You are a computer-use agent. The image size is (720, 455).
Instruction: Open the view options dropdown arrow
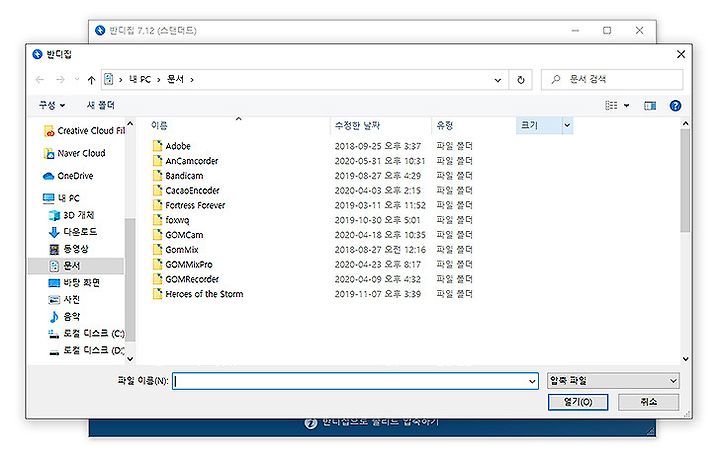point(626,106)
